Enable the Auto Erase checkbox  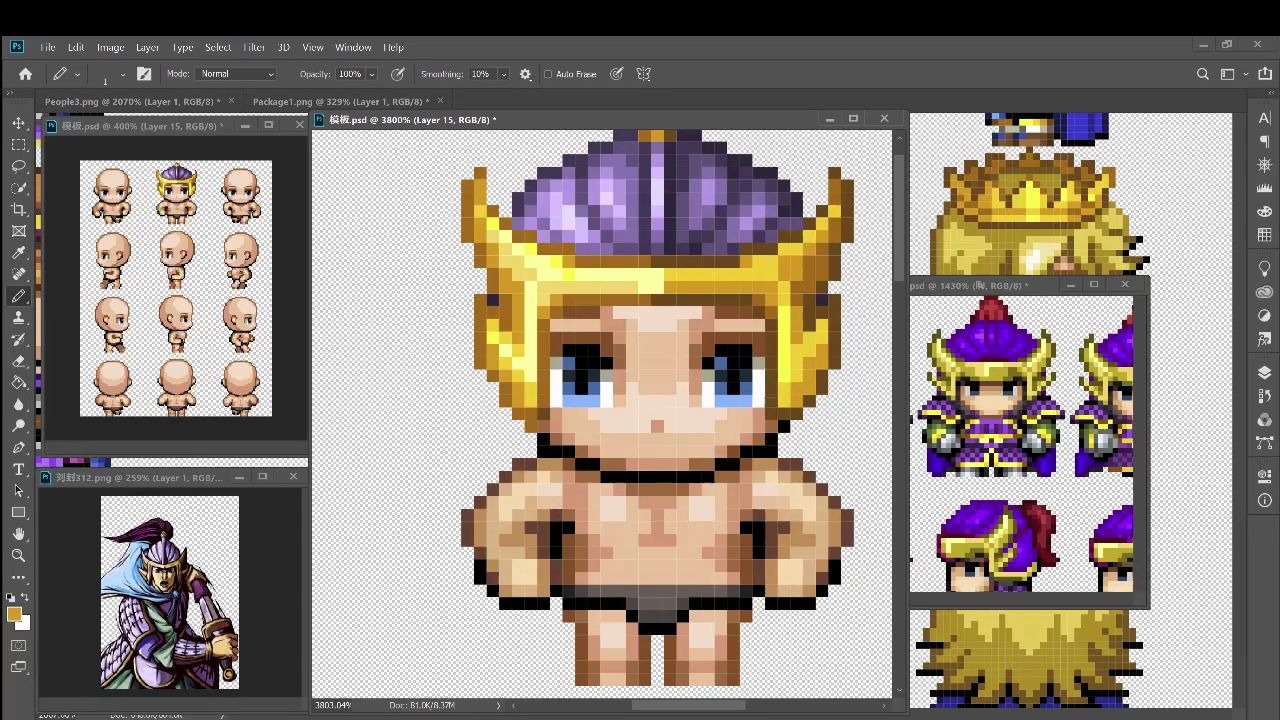coord(548,73)
